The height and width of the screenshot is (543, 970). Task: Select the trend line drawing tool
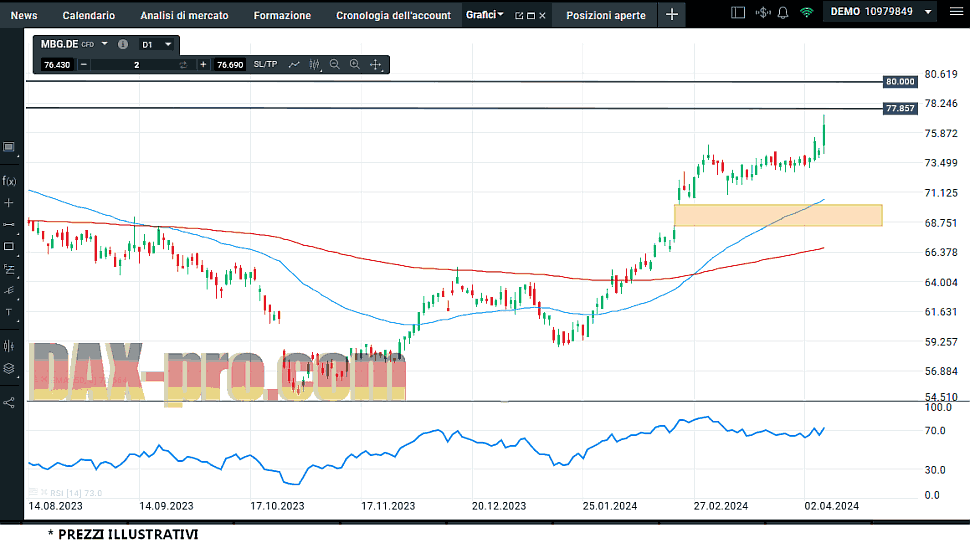[9, 224]
